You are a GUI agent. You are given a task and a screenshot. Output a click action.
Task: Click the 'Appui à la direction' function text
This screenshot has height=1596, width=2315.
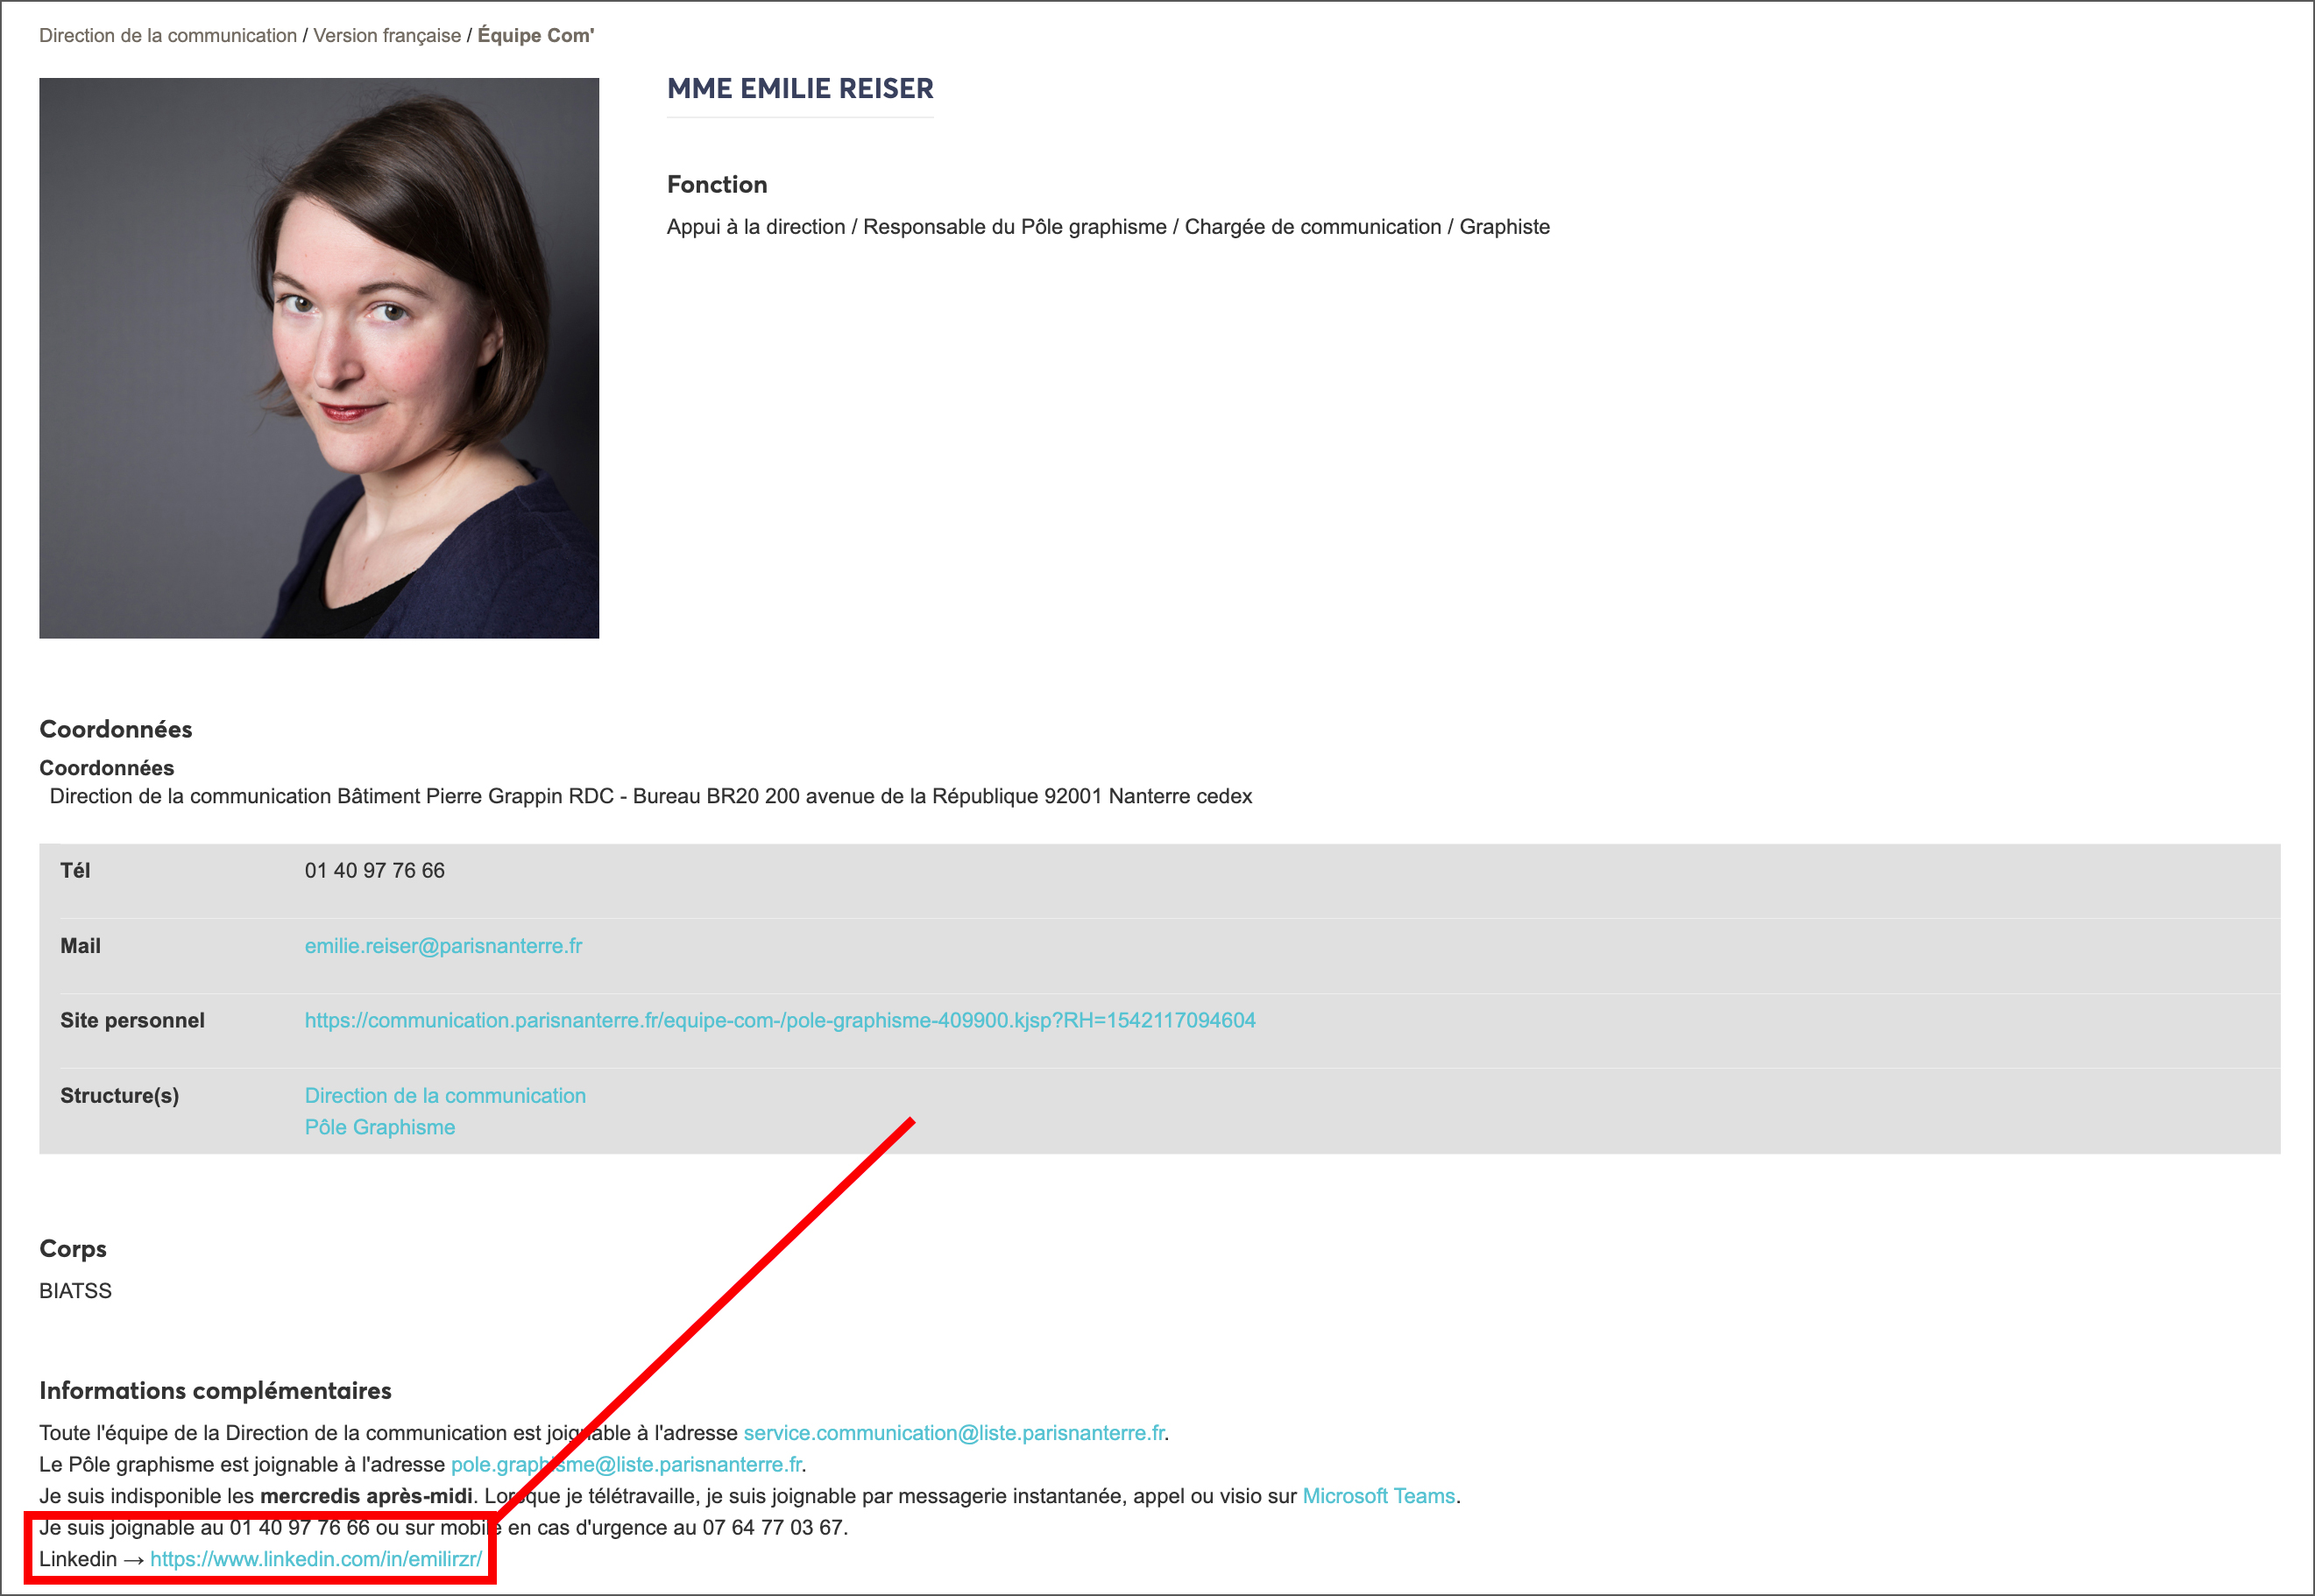point(756,227)
